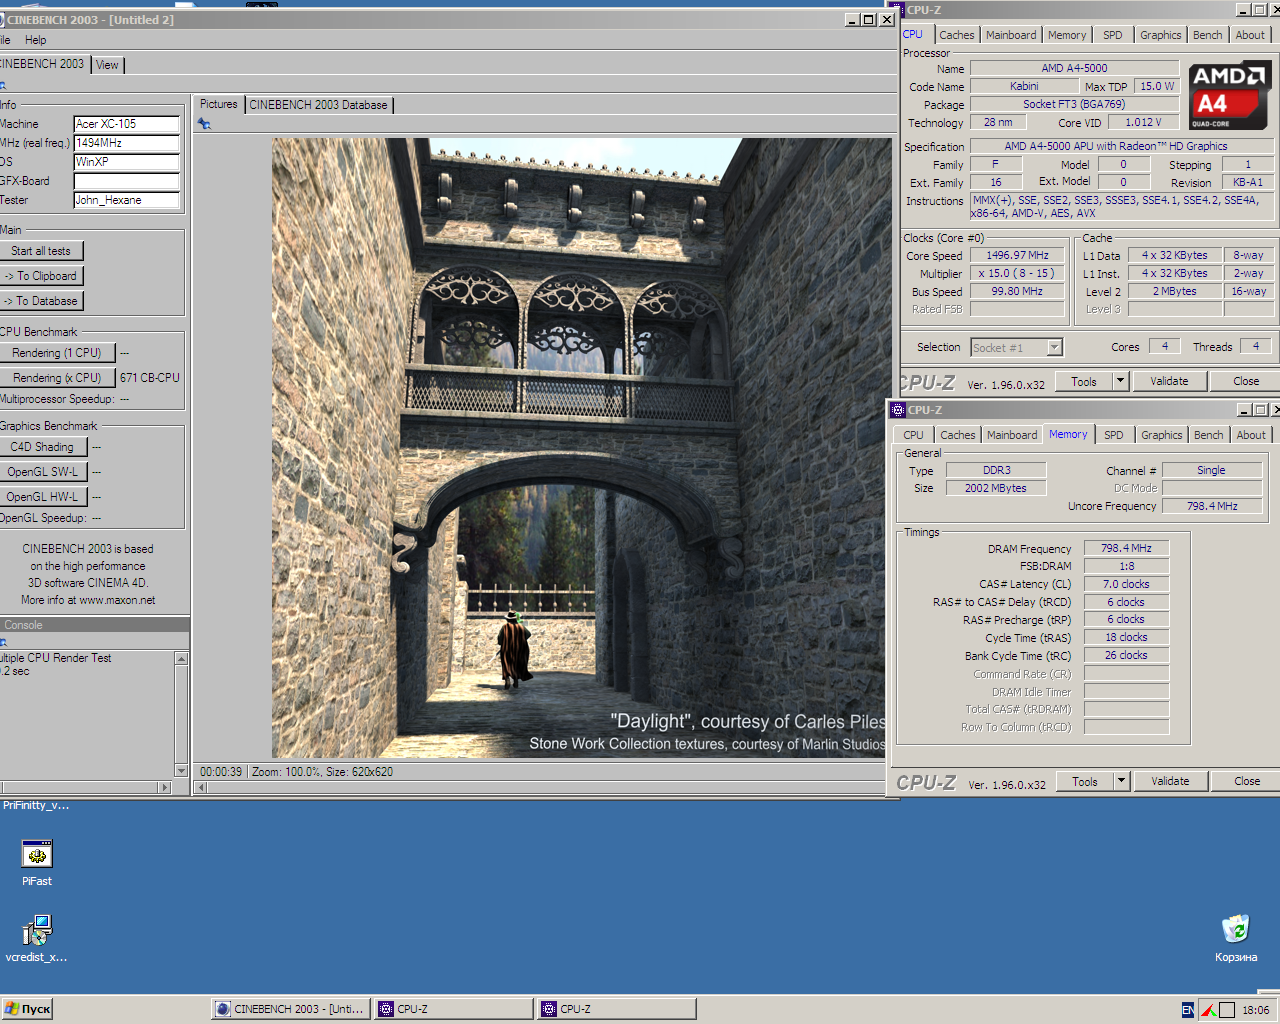Image resolution: width=1280 pixels, height=1024 pixels.
Task: Select the Pictures tab
Action: [218, 104]
